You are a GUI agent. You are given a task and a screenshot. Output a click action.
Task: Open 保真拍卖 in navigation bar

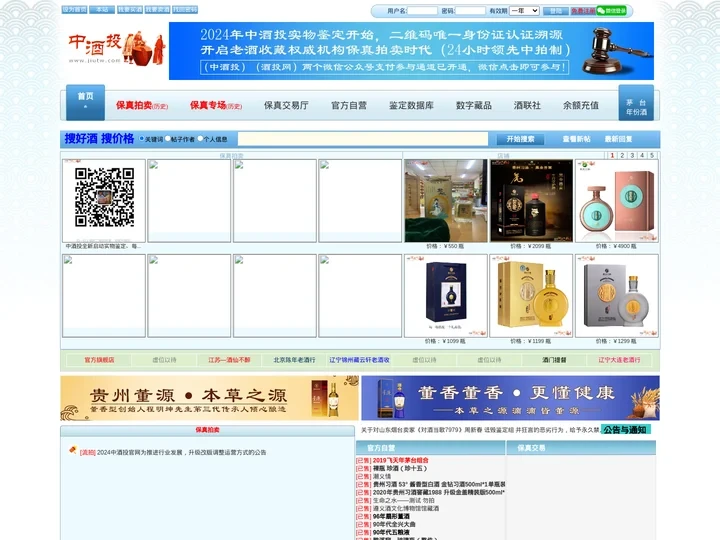[x=141, y=106]
